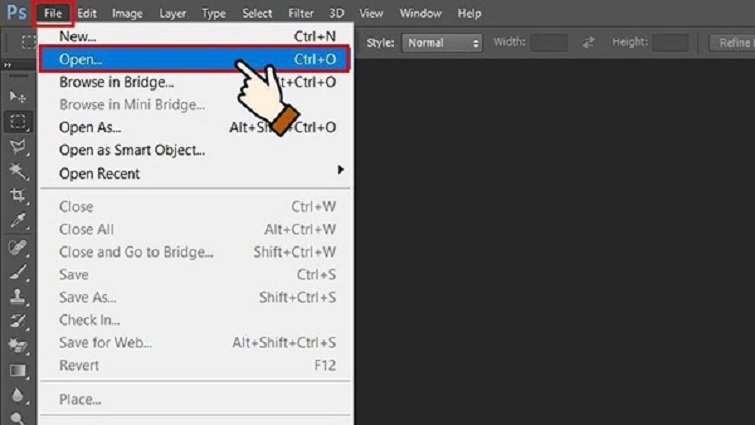
Task: Click the Height input field
Action: click(x=670, y=42)
